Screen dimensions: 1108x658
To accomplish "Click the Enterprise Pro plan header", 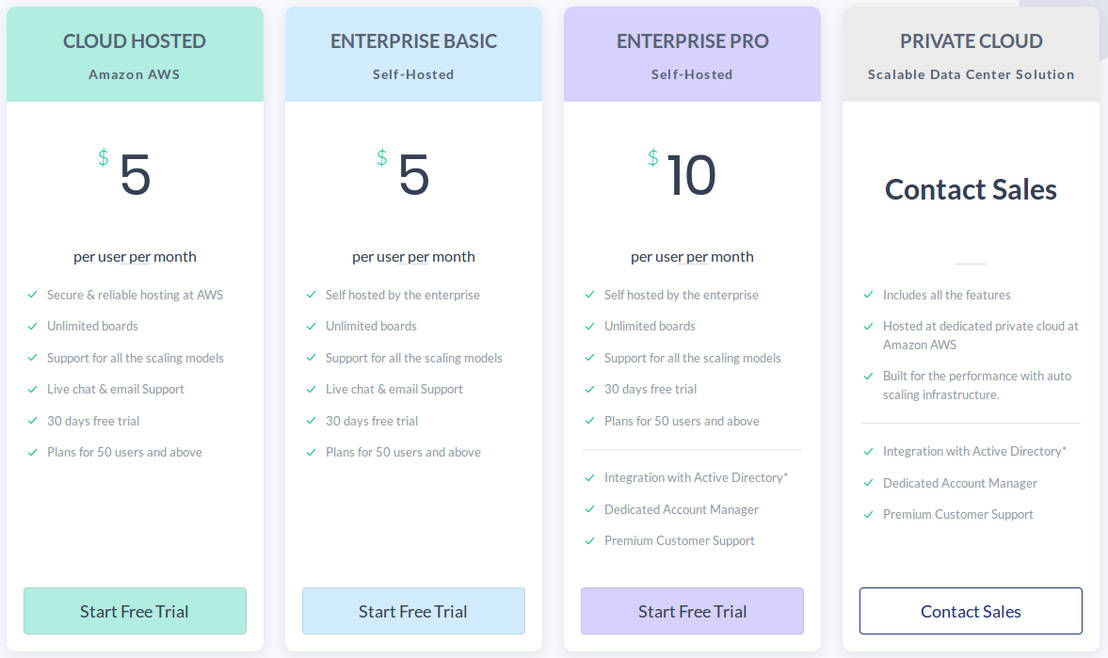I will [692, 41].
